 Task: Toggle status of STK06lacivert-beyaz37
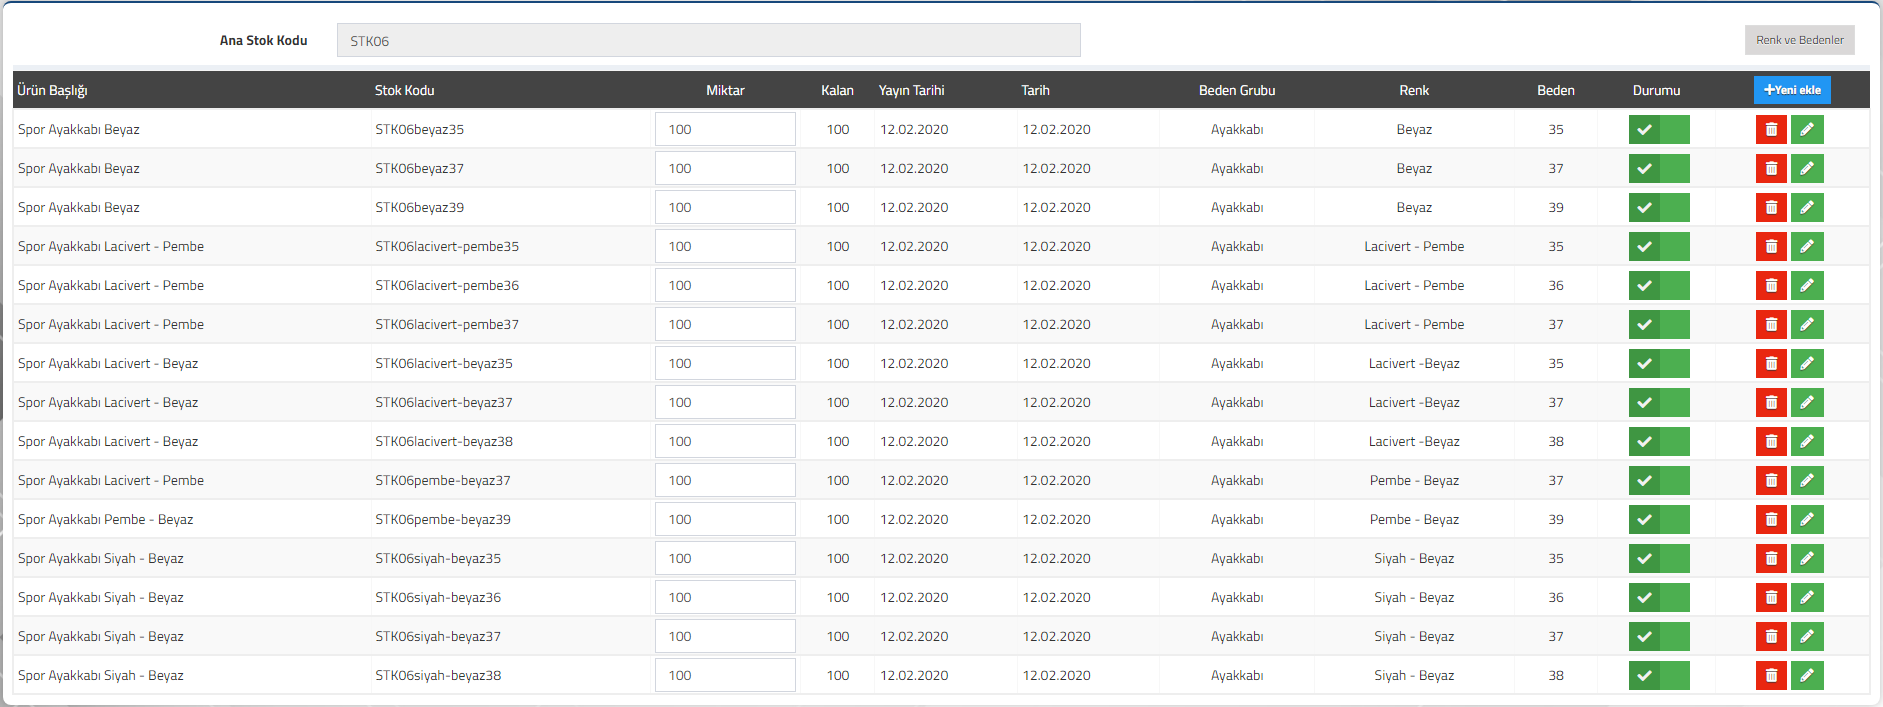pos(1659,403)
